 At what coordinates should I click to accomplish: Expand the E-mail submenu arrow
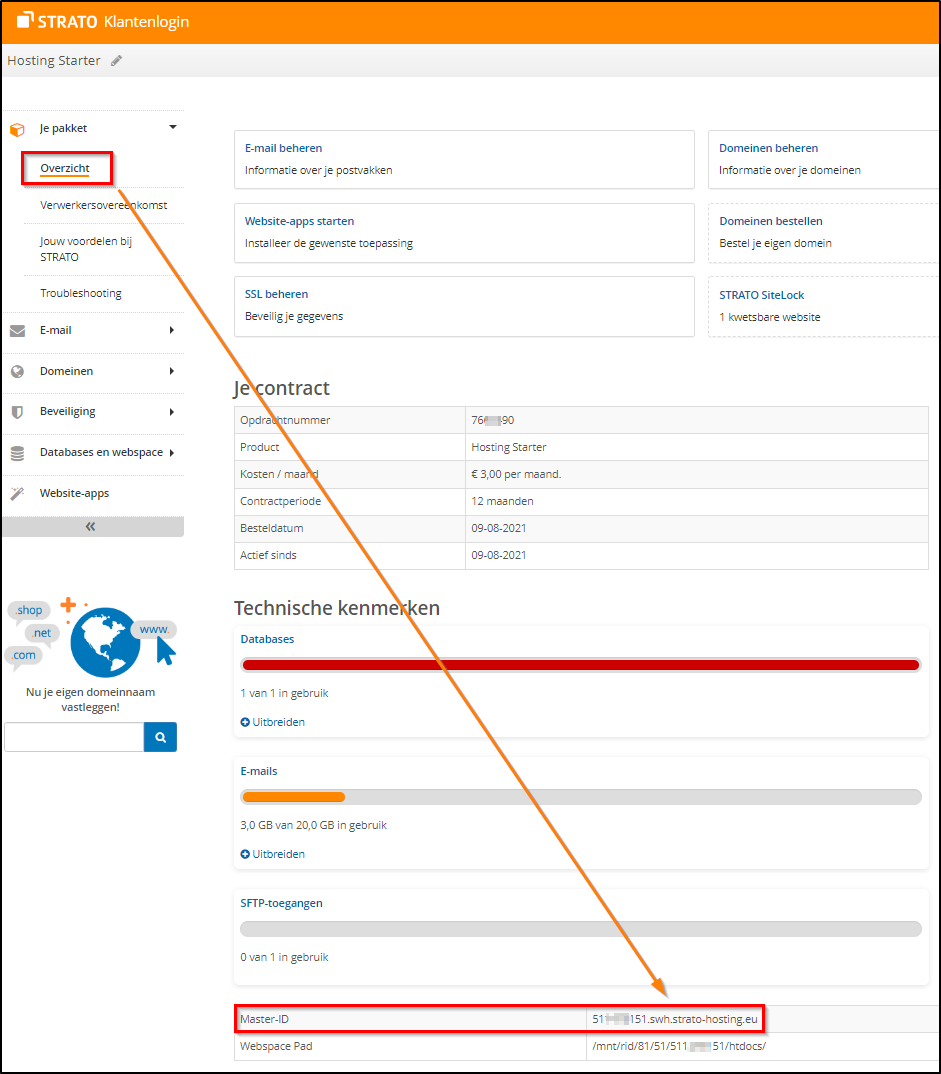(x=172, y=331)
